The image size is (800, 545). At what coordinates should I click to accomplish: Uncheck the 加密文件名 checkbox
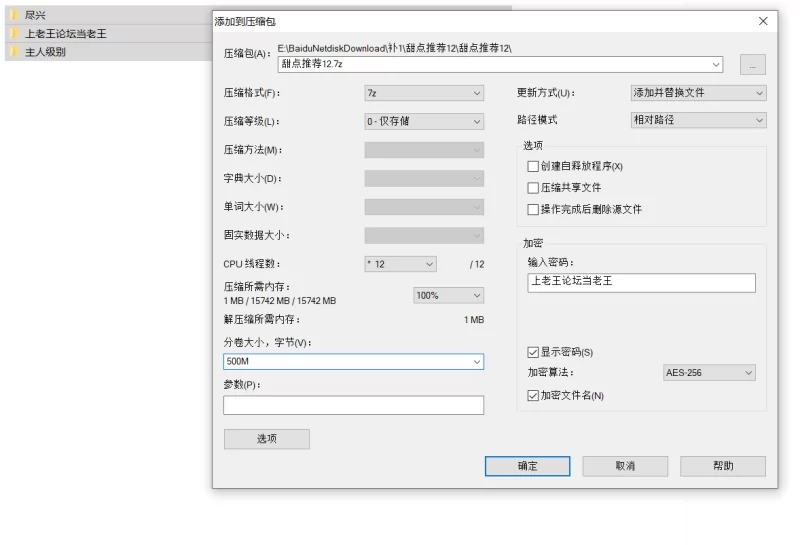pyautogui.click(x=533, y=395)
